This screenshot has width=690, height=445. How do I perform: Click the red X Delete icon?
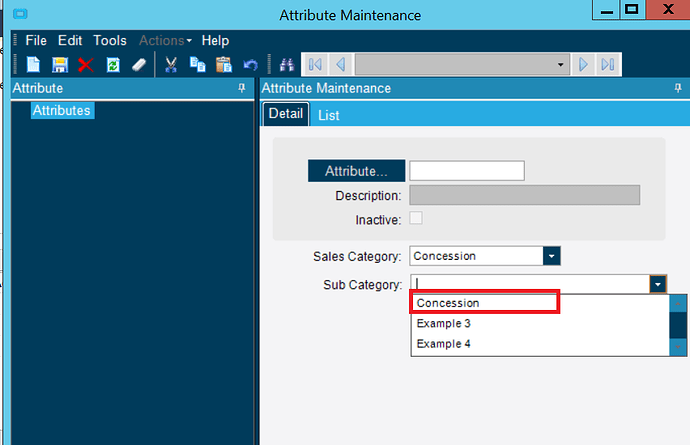pyautogui.click(x=86, y=65)
